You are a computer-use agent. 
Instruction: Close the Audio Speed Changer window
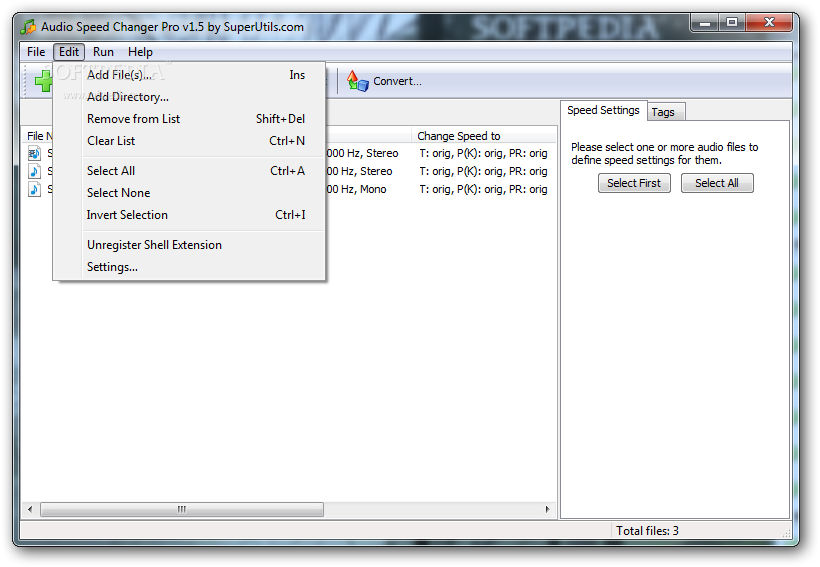769,23
